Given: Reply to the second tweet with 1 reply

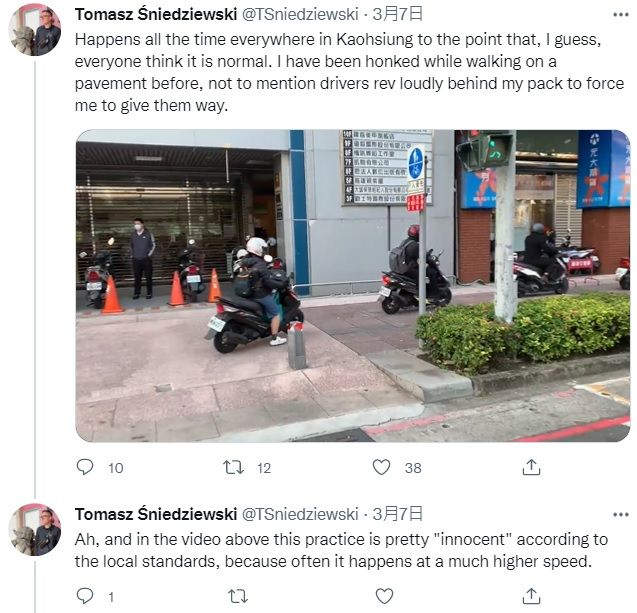Looking at the screenshot, I should coord(85,596).
